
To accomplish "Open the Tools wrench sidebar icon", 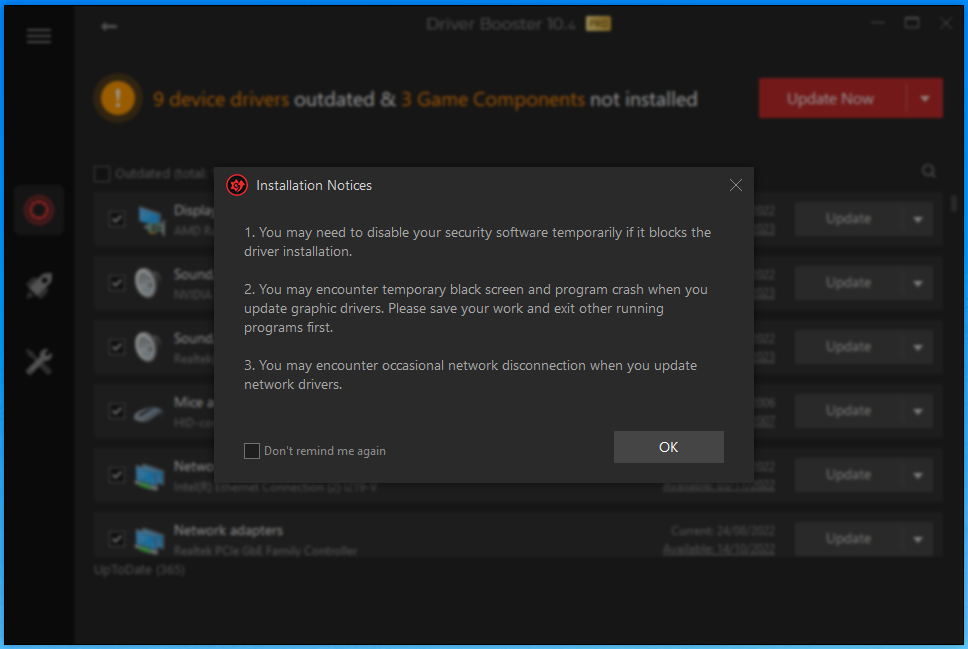I will 39,362.
